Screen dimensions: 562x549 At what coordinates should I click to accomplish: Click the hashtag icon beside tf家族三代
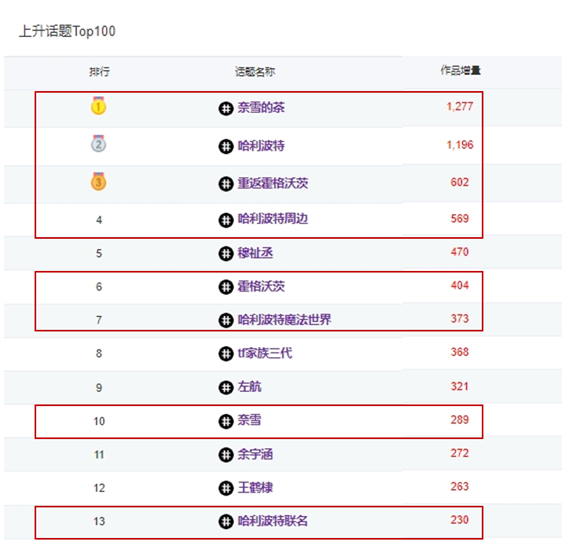tap(226, 354)
